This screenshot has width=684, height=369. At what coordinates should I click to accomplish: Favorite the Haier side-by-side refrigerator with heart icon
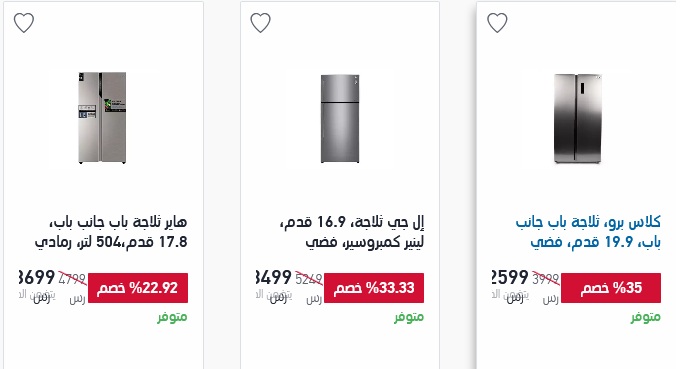pyautogui.click(x=24, y=23)
